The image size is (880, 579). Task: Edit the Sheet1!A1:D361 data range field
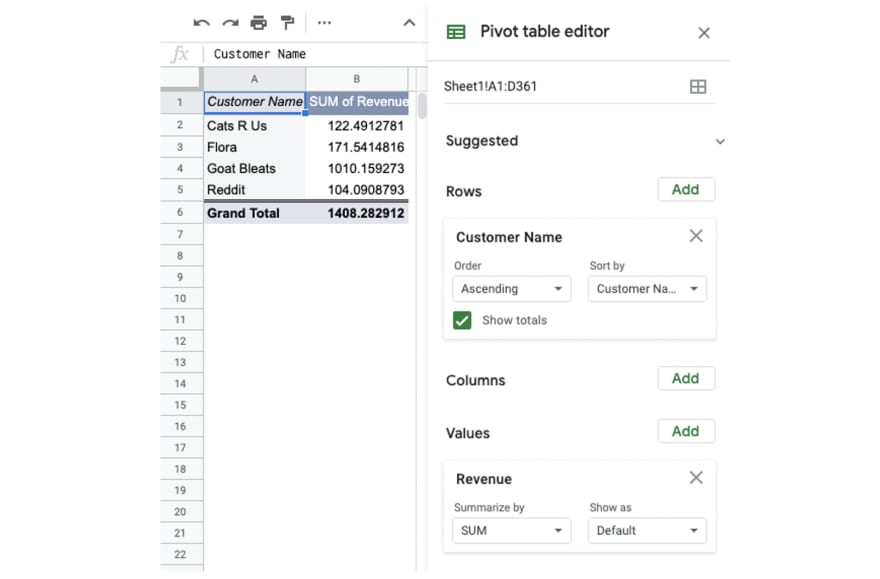click(x=564, y=86)
